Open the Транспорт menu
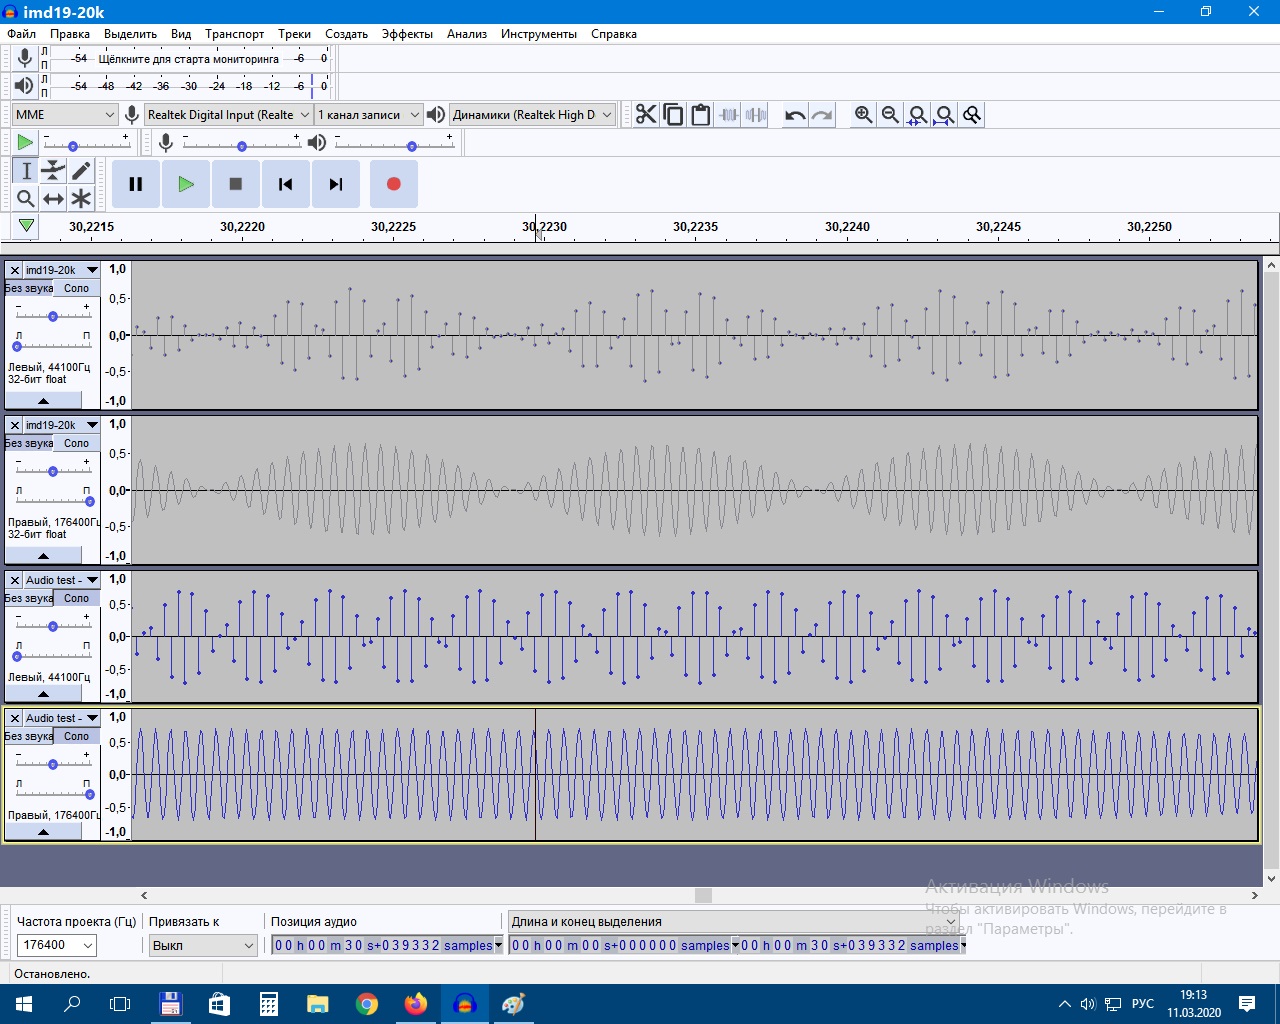The height and width of the screenshot is (1024, 1280). tap(235, 34)
